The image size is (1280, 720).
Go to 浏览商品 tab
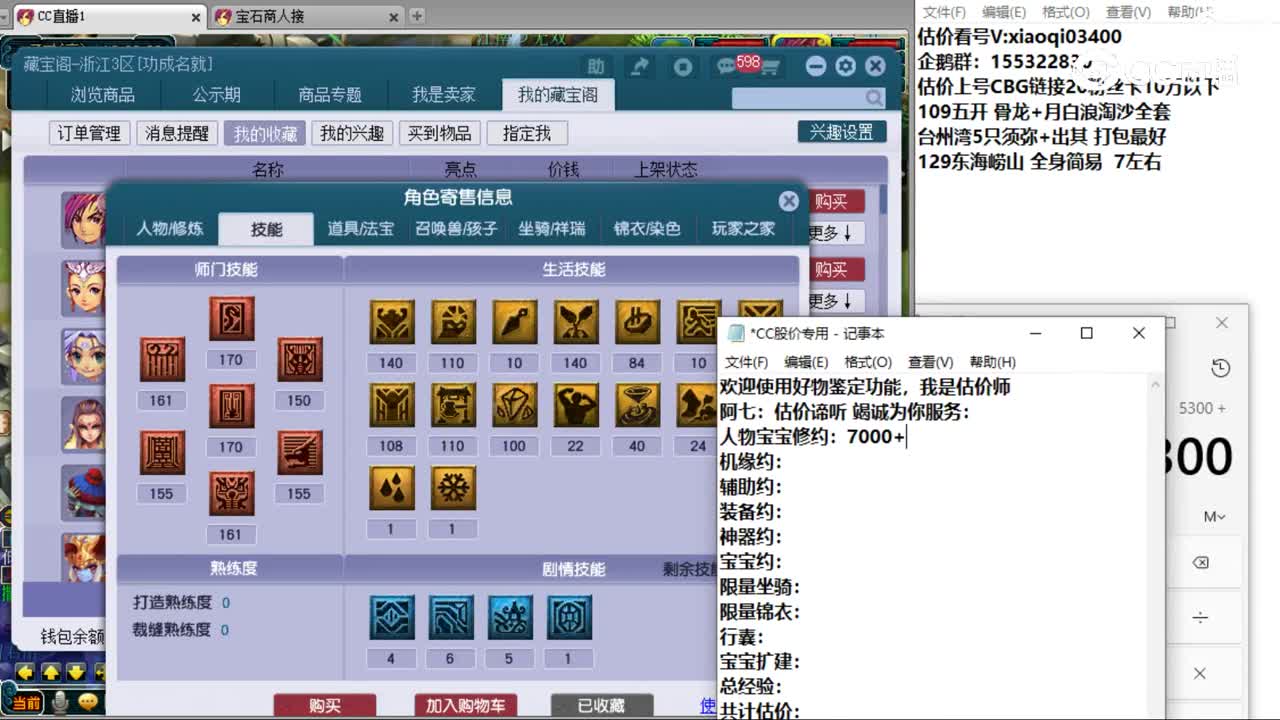[103, 95]
